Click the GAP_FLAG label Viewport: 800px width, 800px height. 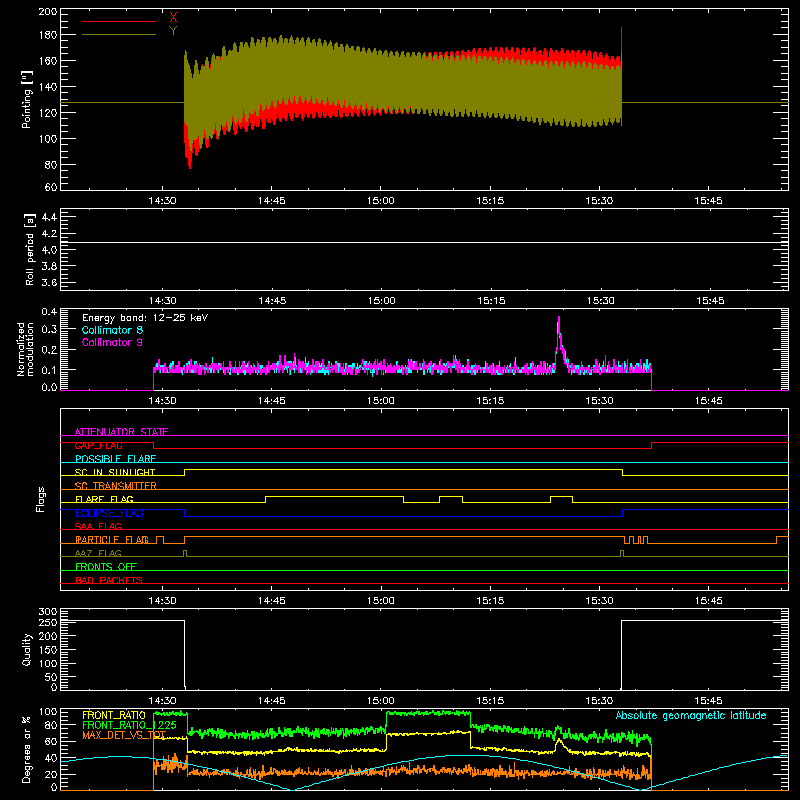click(x=98, y=445)
